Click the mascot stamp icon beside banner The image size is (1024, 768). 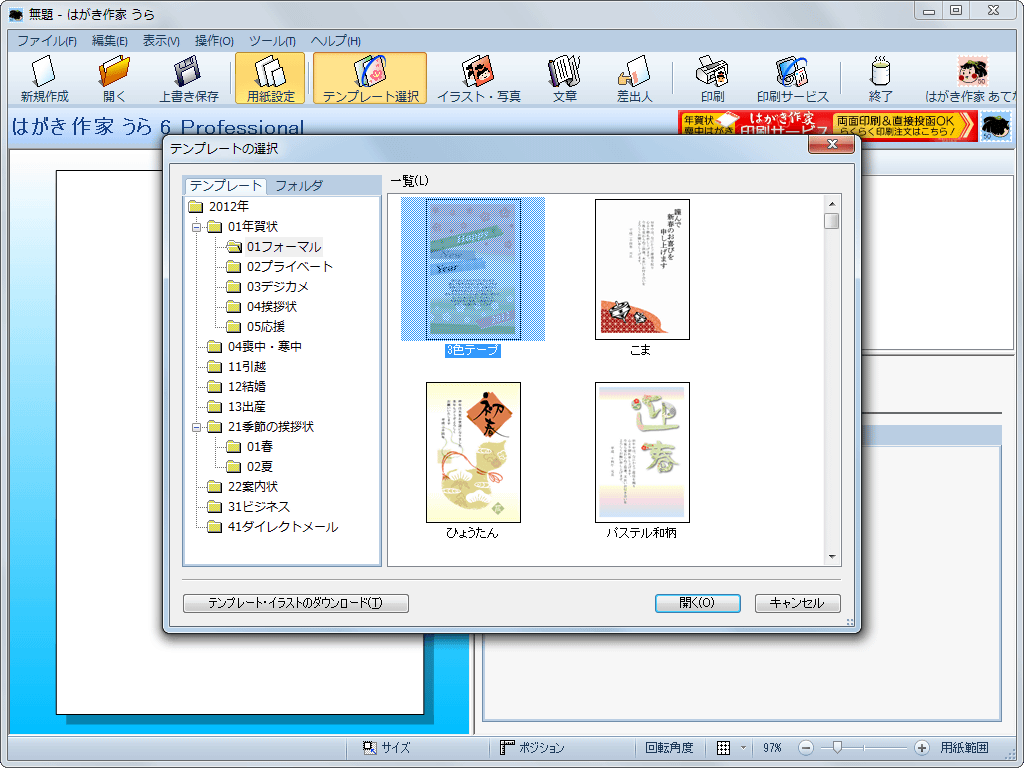click(995, 125)
